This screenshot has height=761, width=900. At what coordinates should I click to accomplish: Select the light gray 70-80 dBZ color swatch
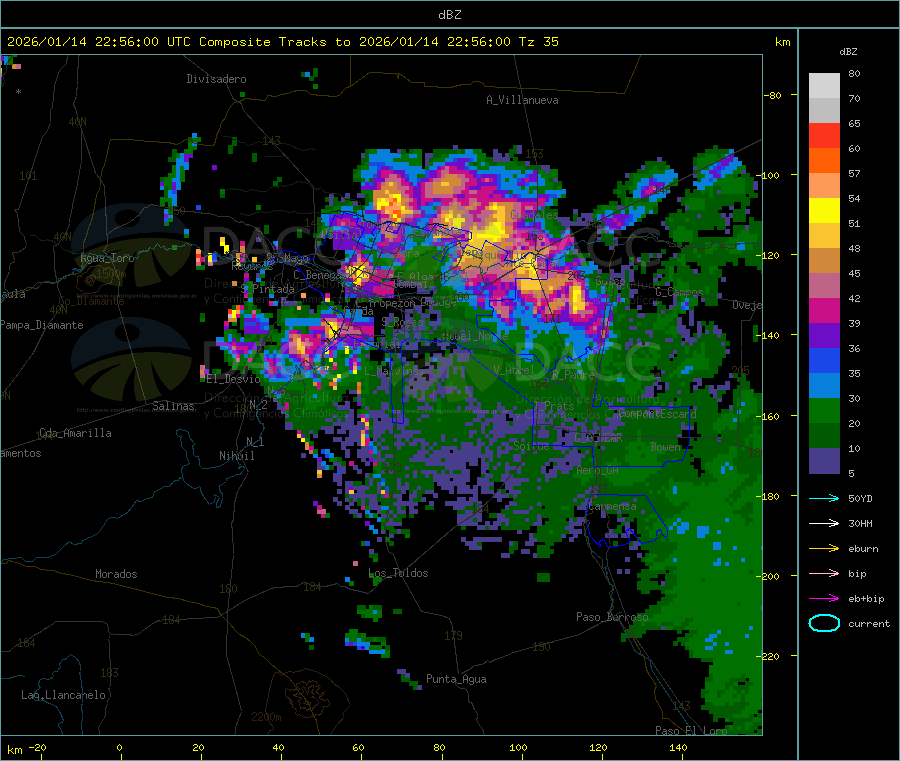point(824,86)
